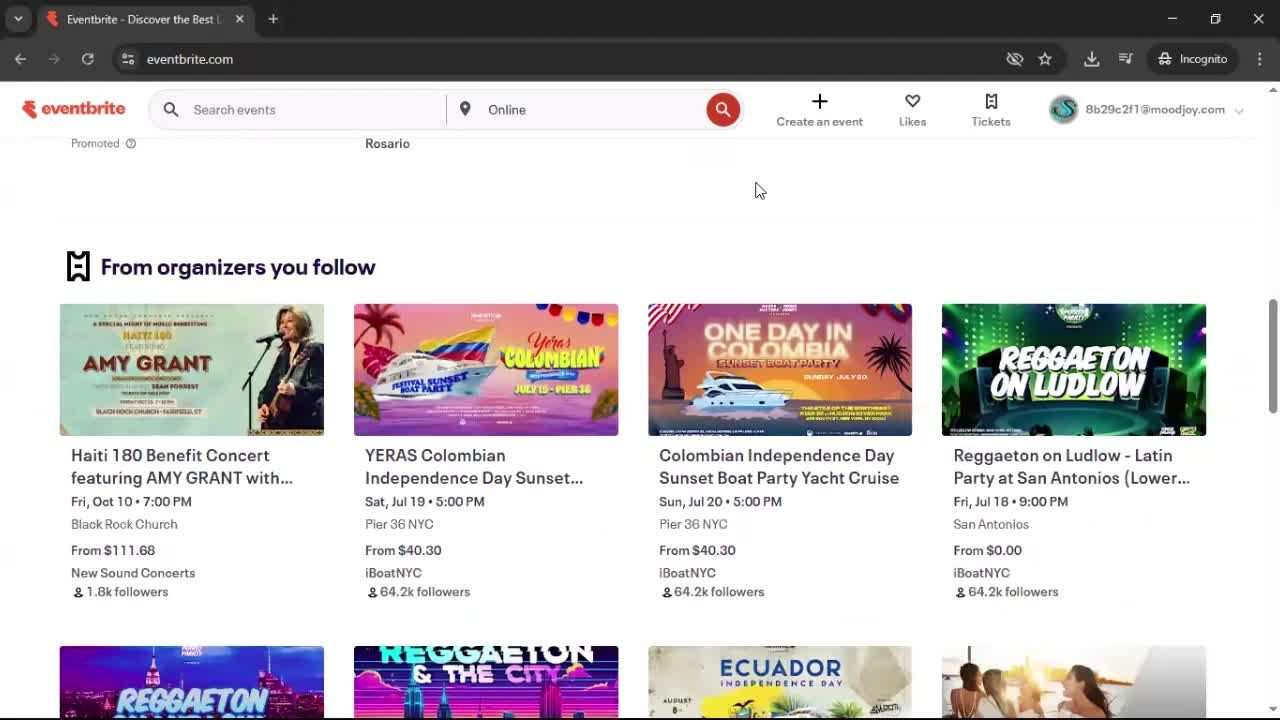Click the tracking protection eye icon
1280x720 pixels.
coord(1015,59)
